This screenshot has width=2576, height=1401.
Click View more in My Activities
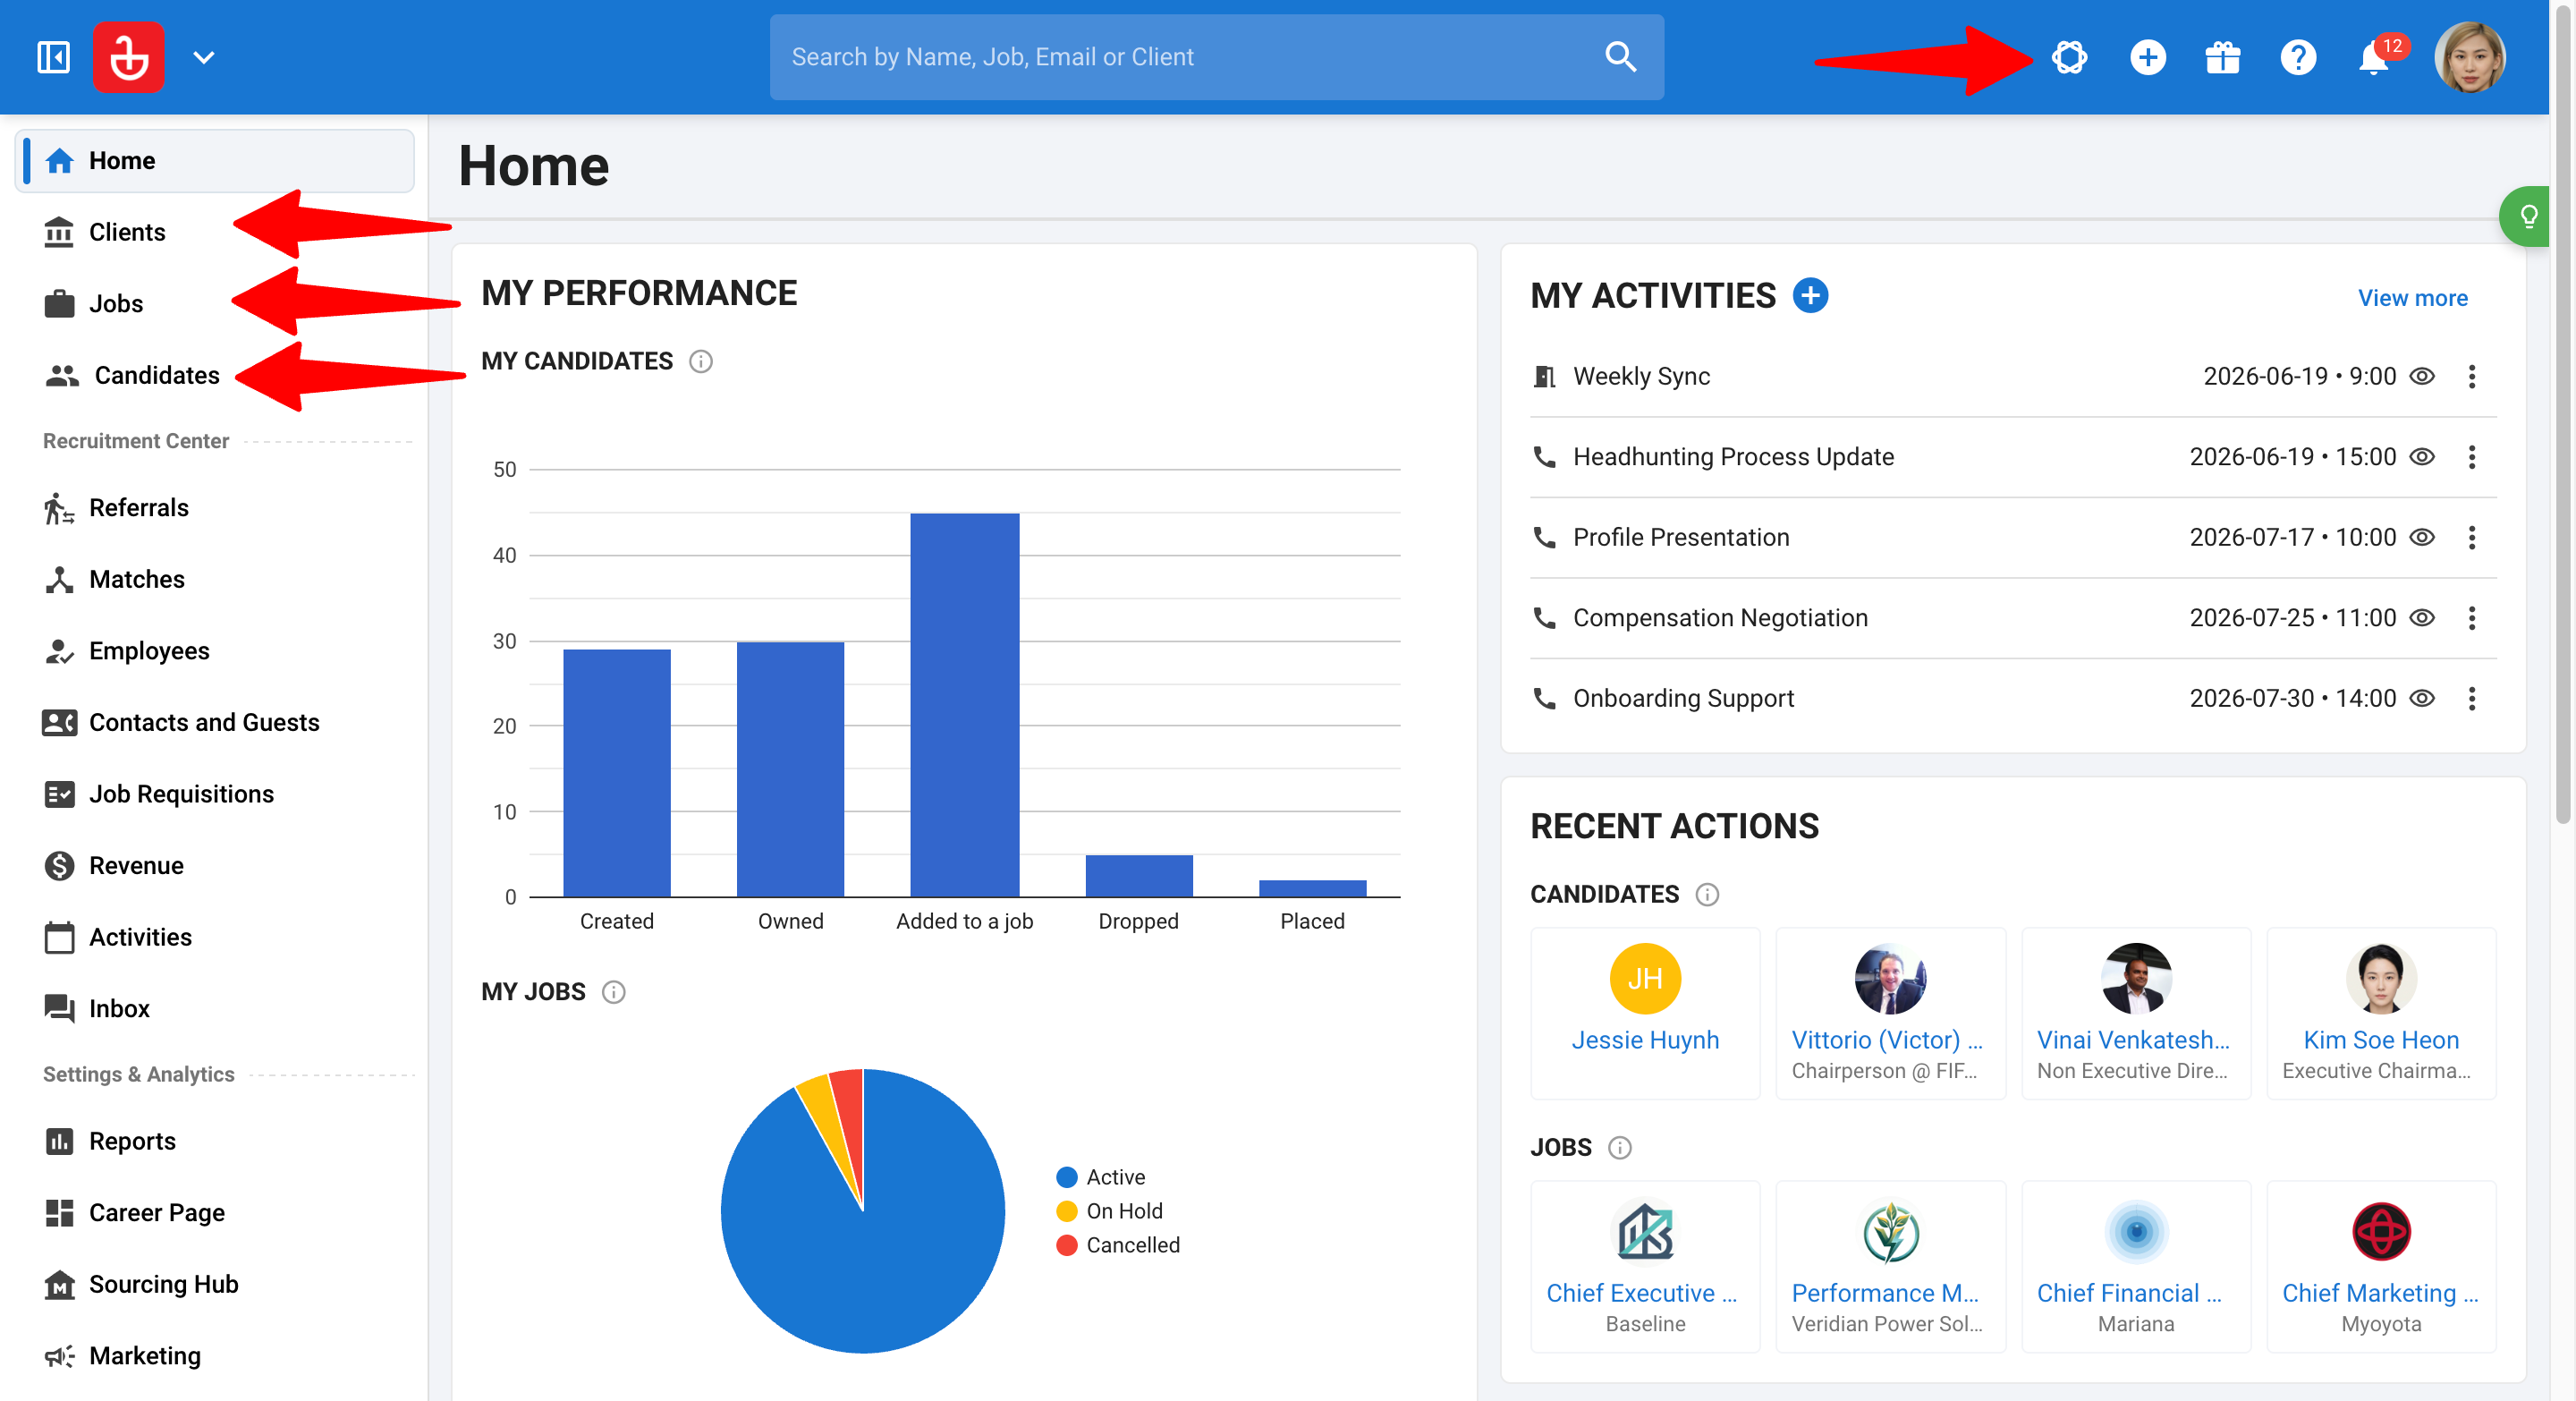[x=2412, y=298]
